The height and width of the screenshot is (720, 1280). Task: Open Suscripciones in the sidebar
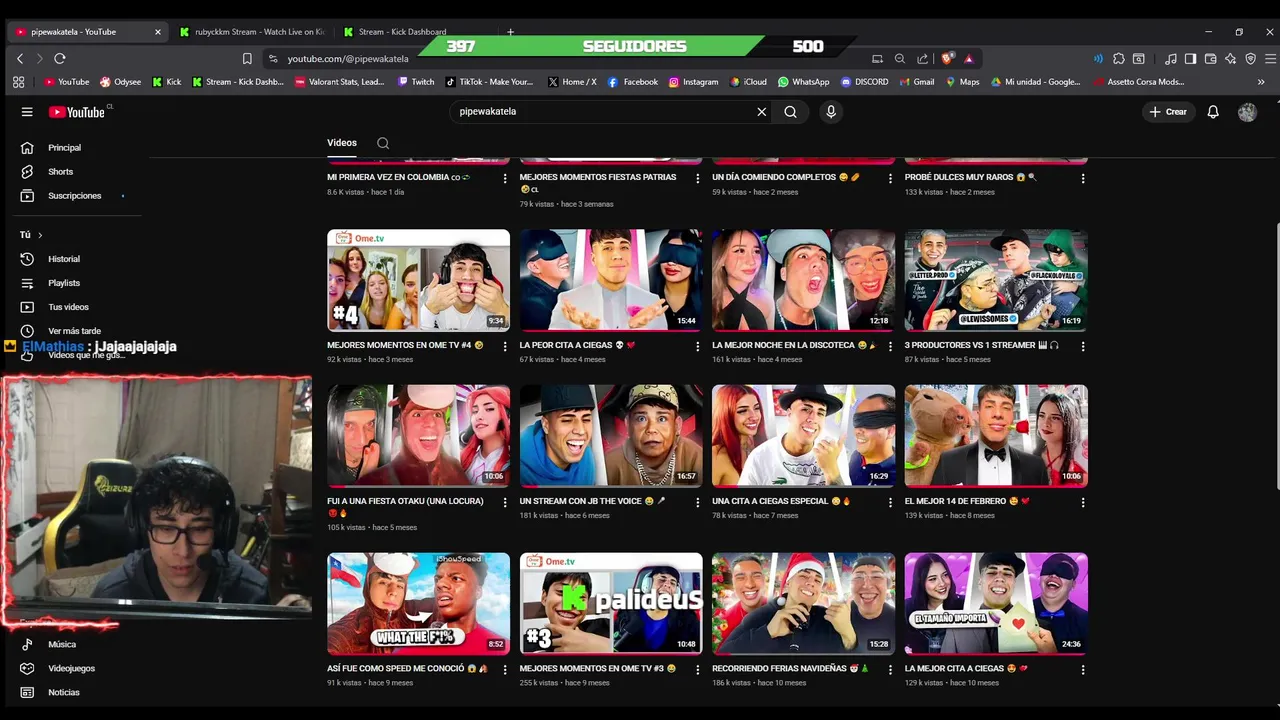[x=75, y=196]
